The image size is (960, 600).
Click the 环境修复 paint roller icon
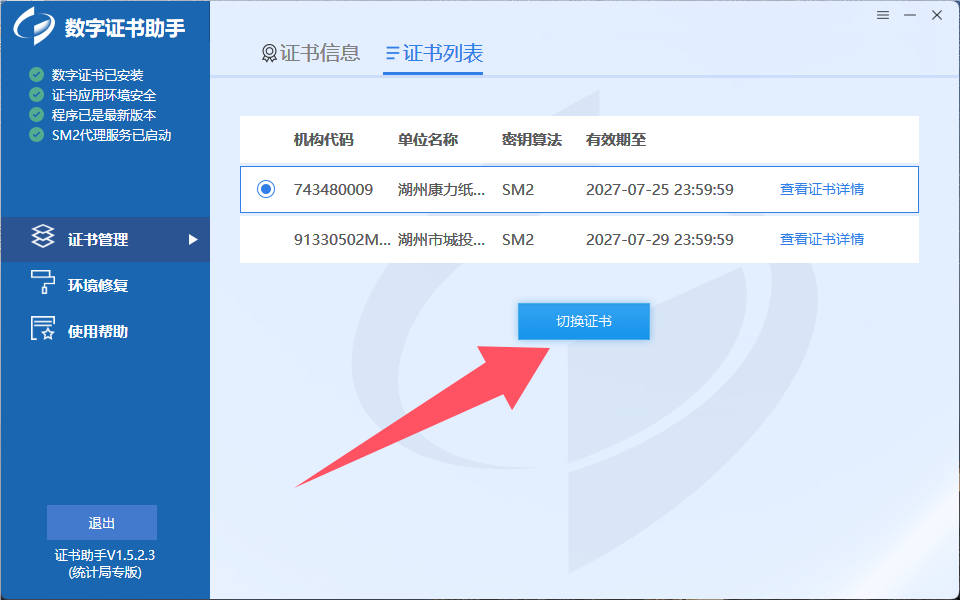point(43,284)
